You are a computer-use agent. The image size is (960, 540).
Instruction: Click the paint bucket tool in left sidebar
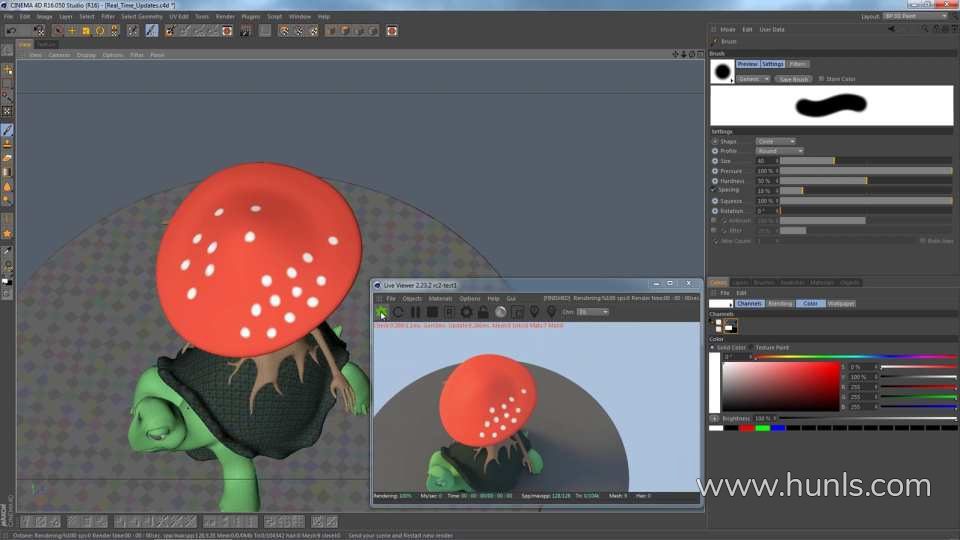7,186
